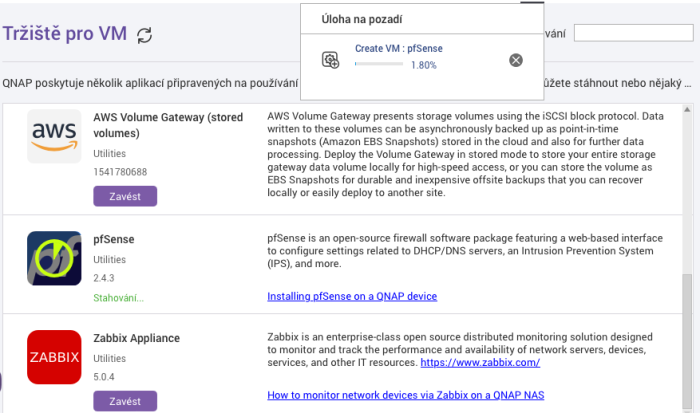The image size is (700, 413).
Task: Click the Úloha na pozadí header
Action: (362, 19)
